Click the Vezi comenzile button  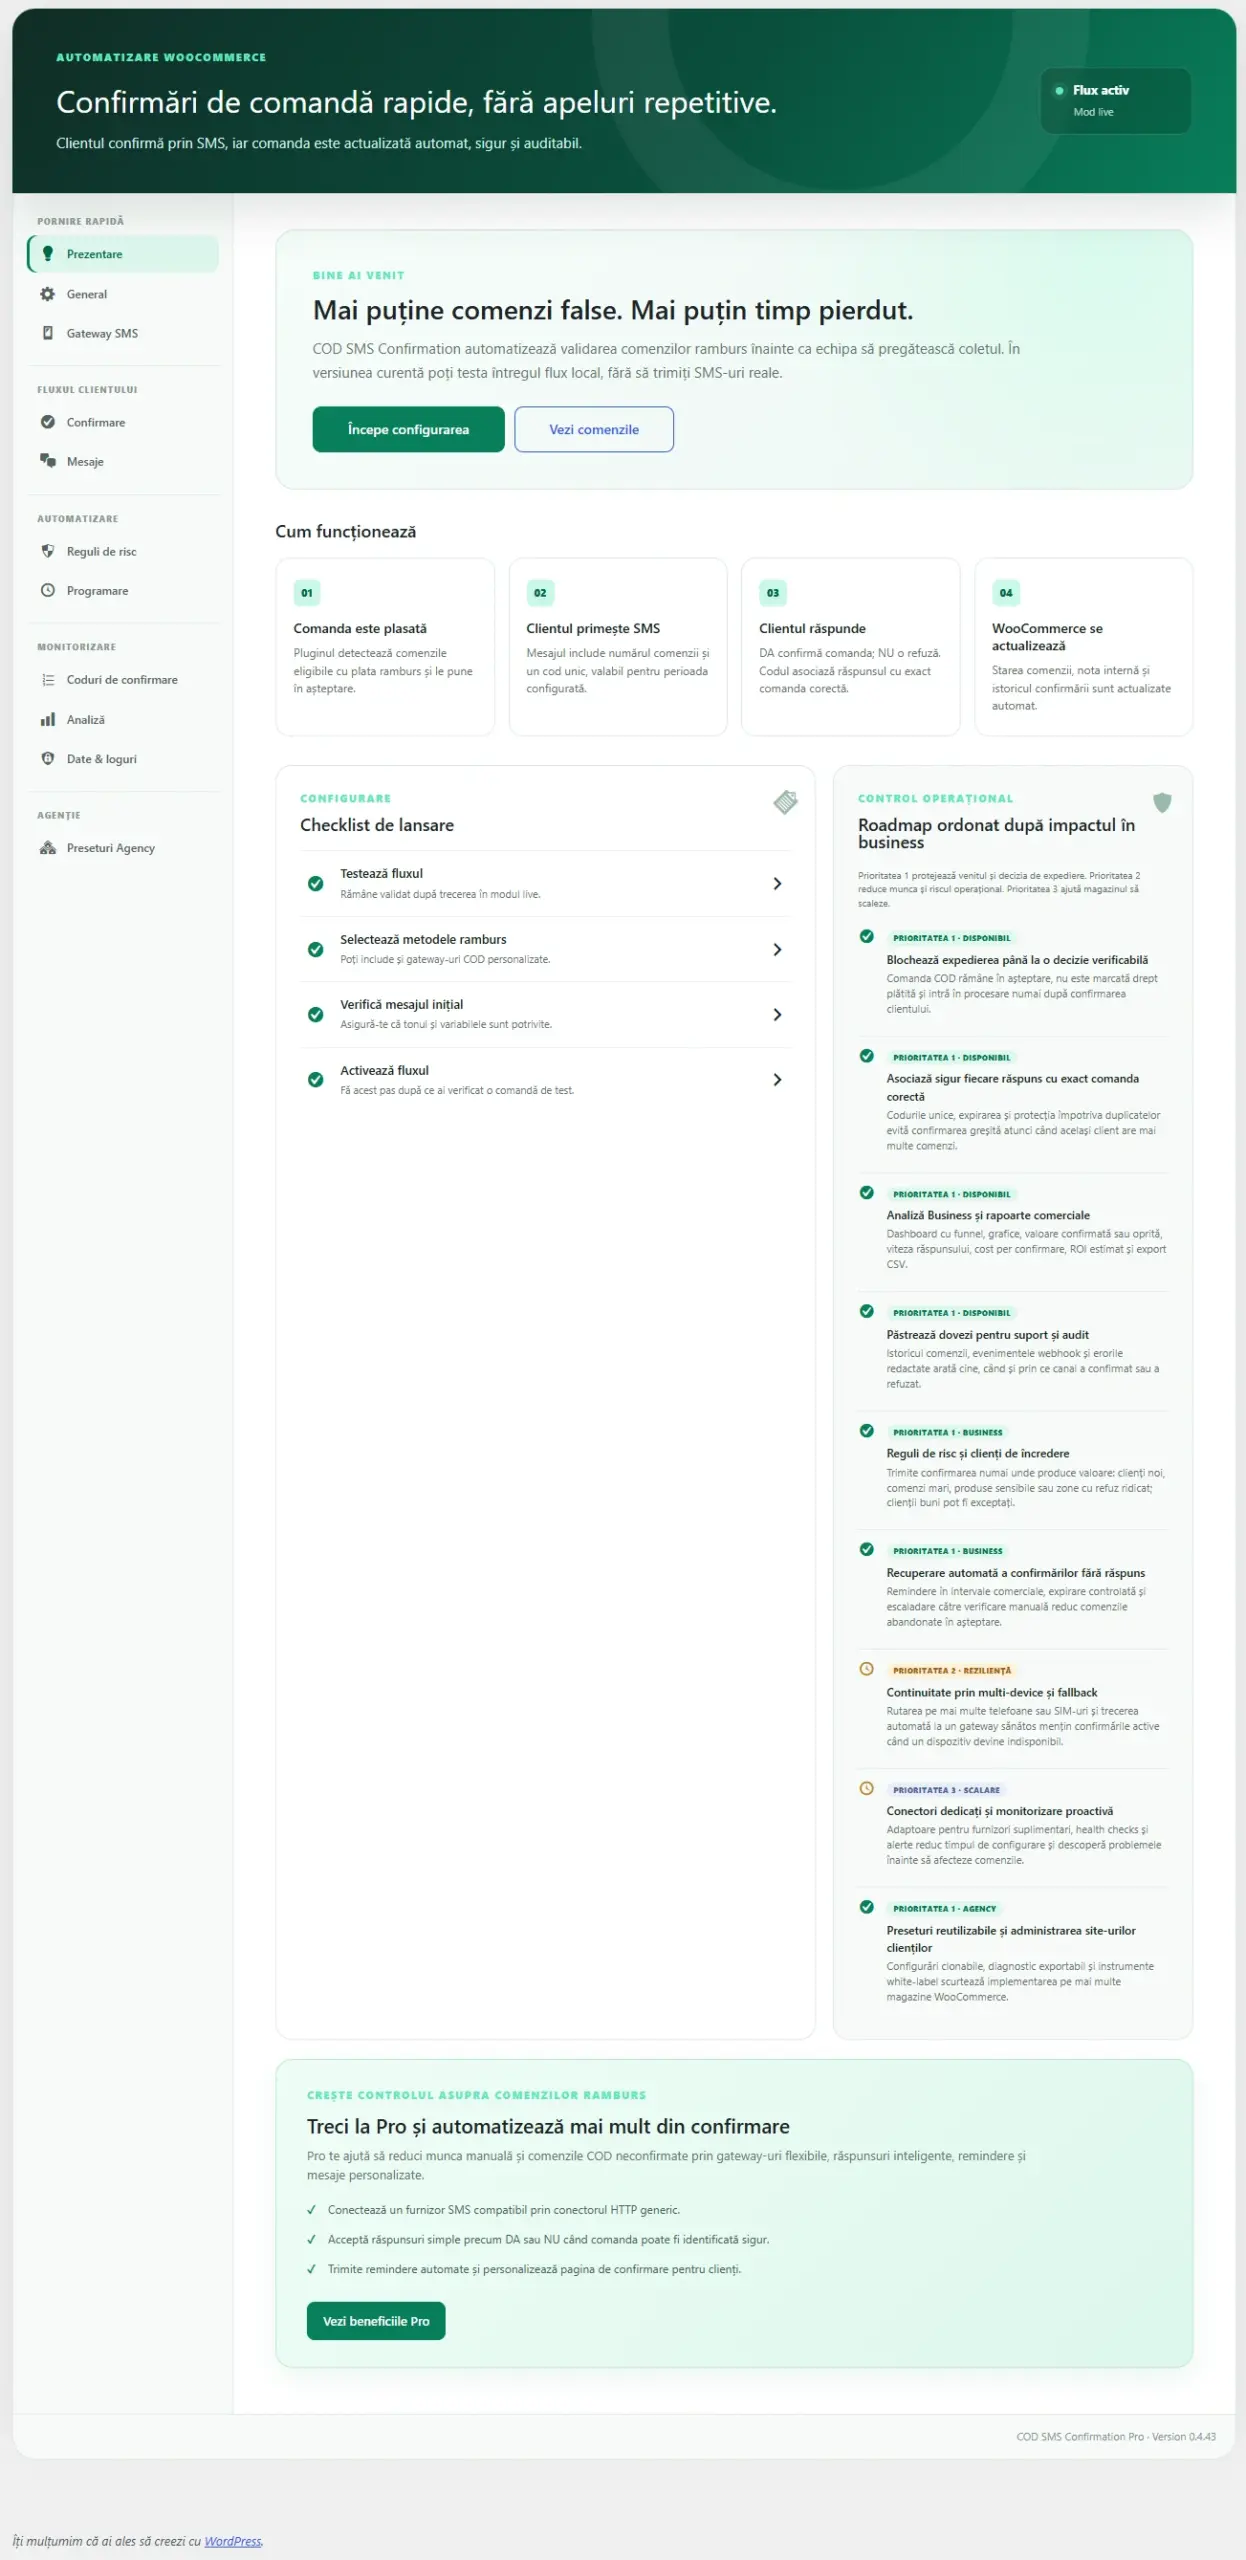tap(594, 429)
